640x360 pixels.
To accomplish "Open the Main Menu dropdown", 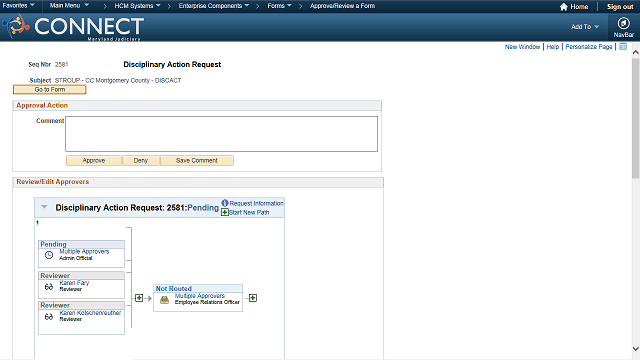I will pyautogui.click(x=69, y=6).
